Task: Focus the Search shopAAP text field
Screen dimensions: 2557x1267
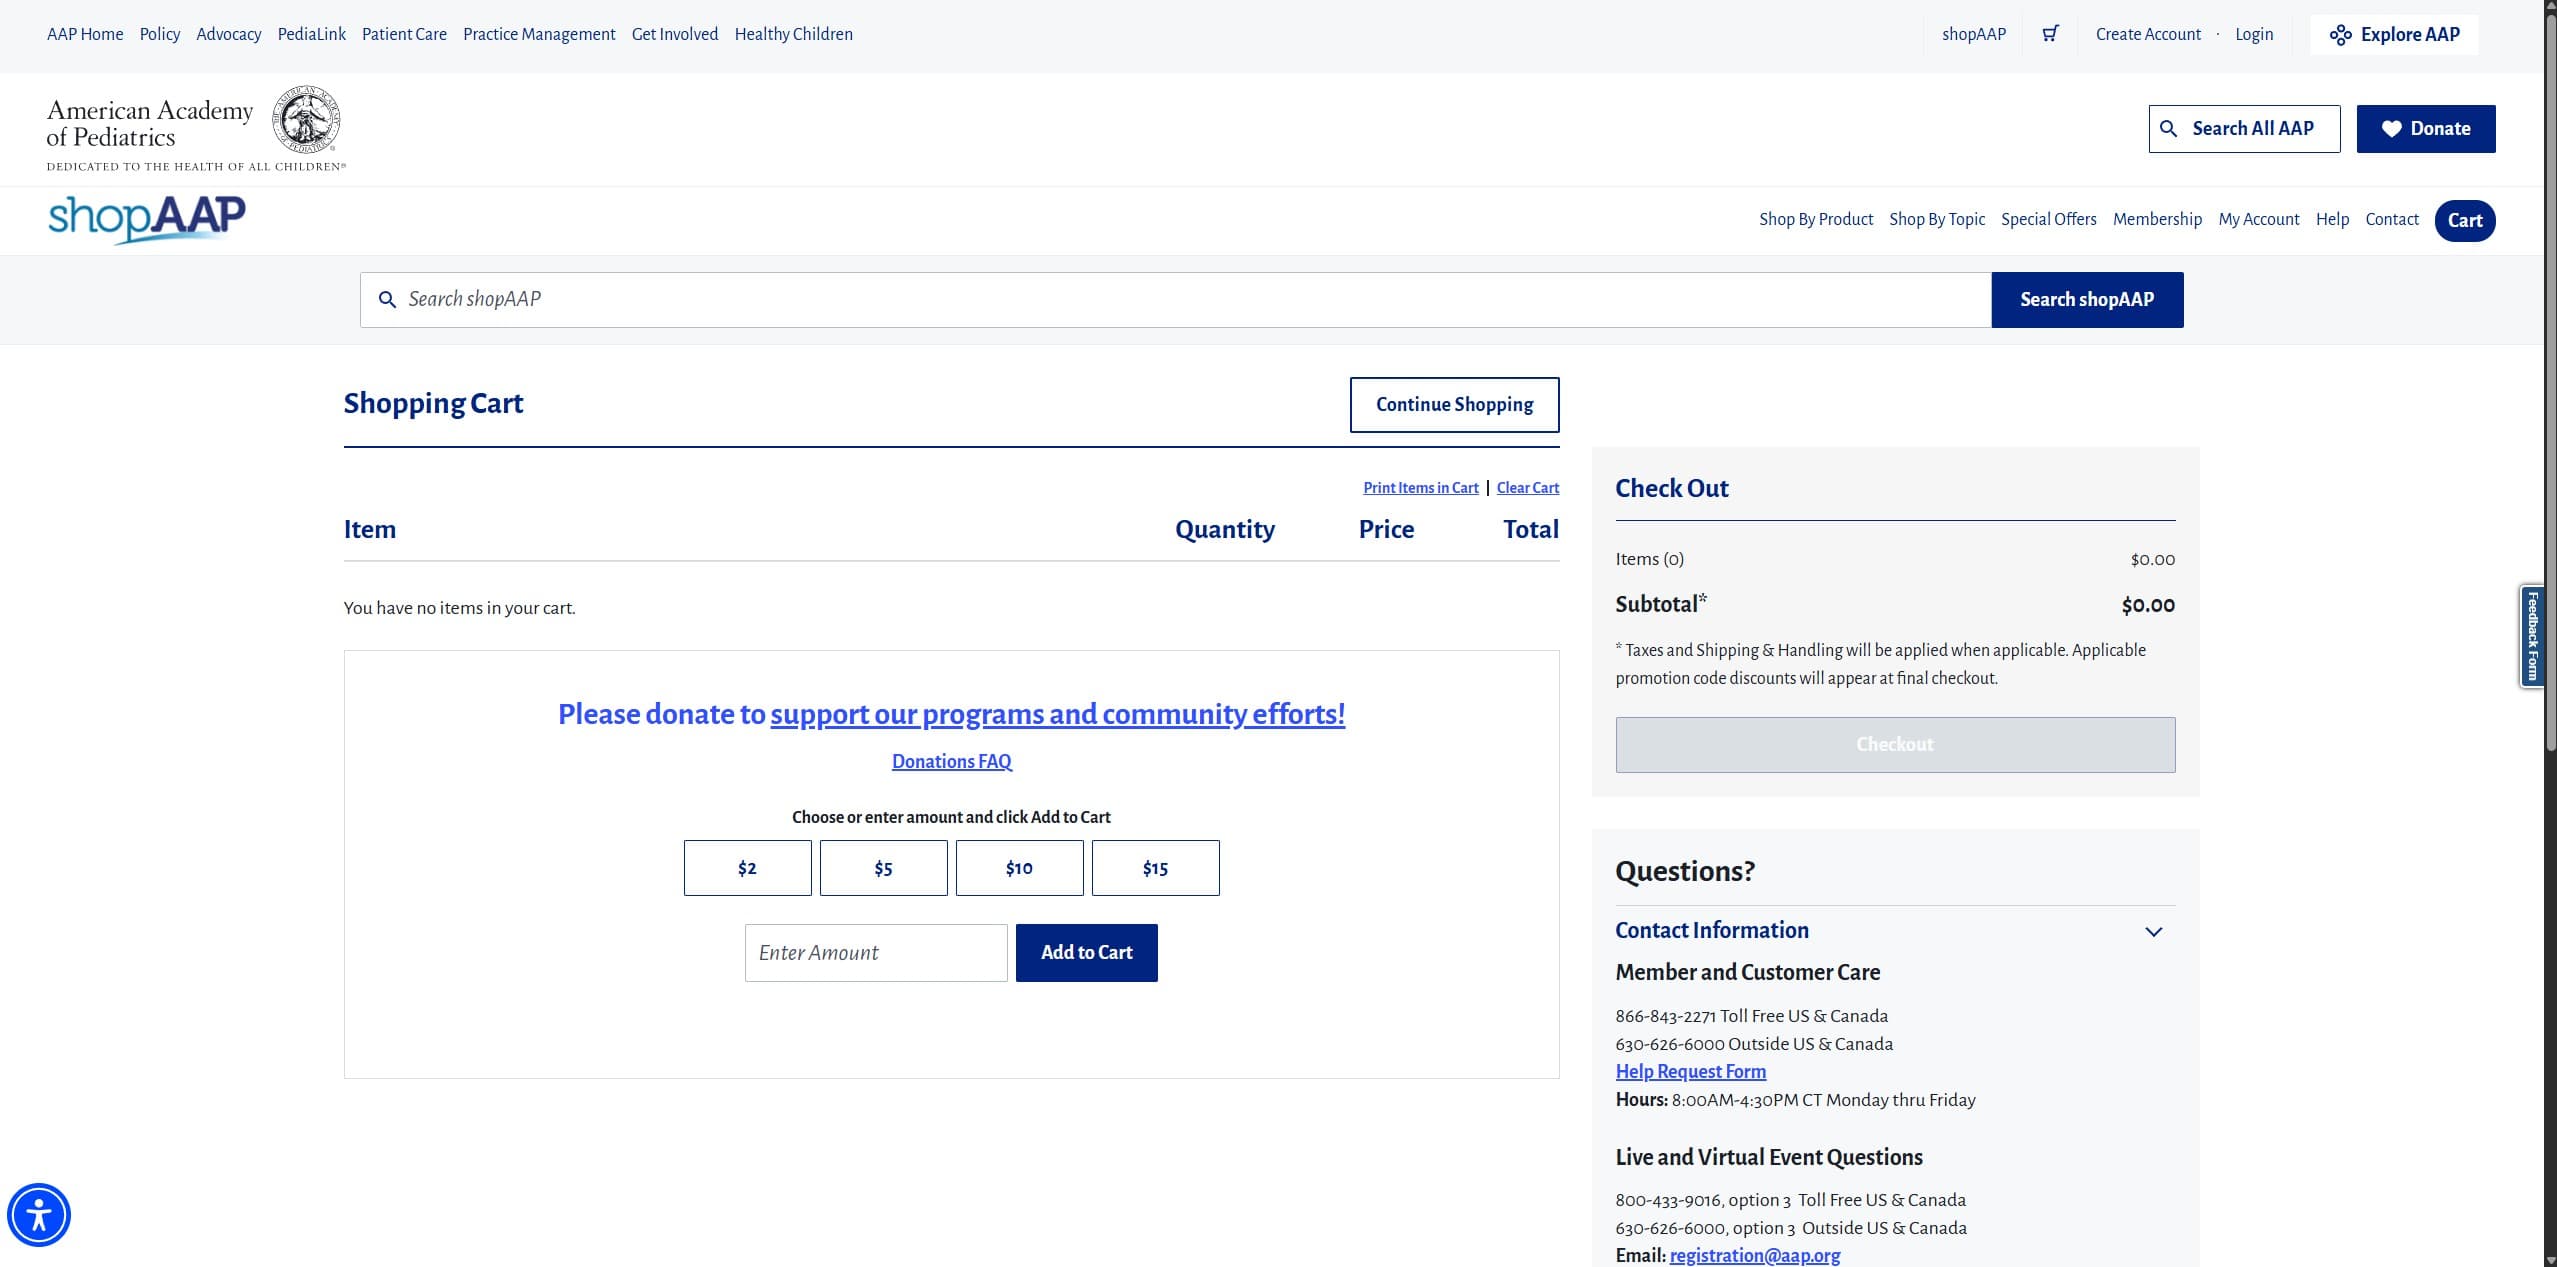Action: [x=1176, y=299]
